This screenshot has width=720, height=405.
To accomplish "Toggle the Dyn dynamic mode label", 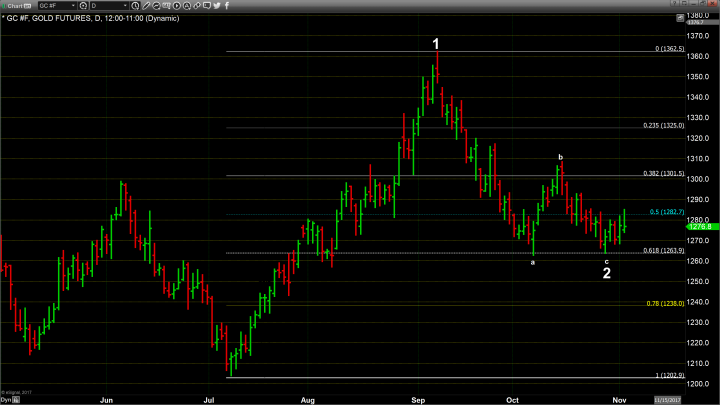I will [6, 398].
